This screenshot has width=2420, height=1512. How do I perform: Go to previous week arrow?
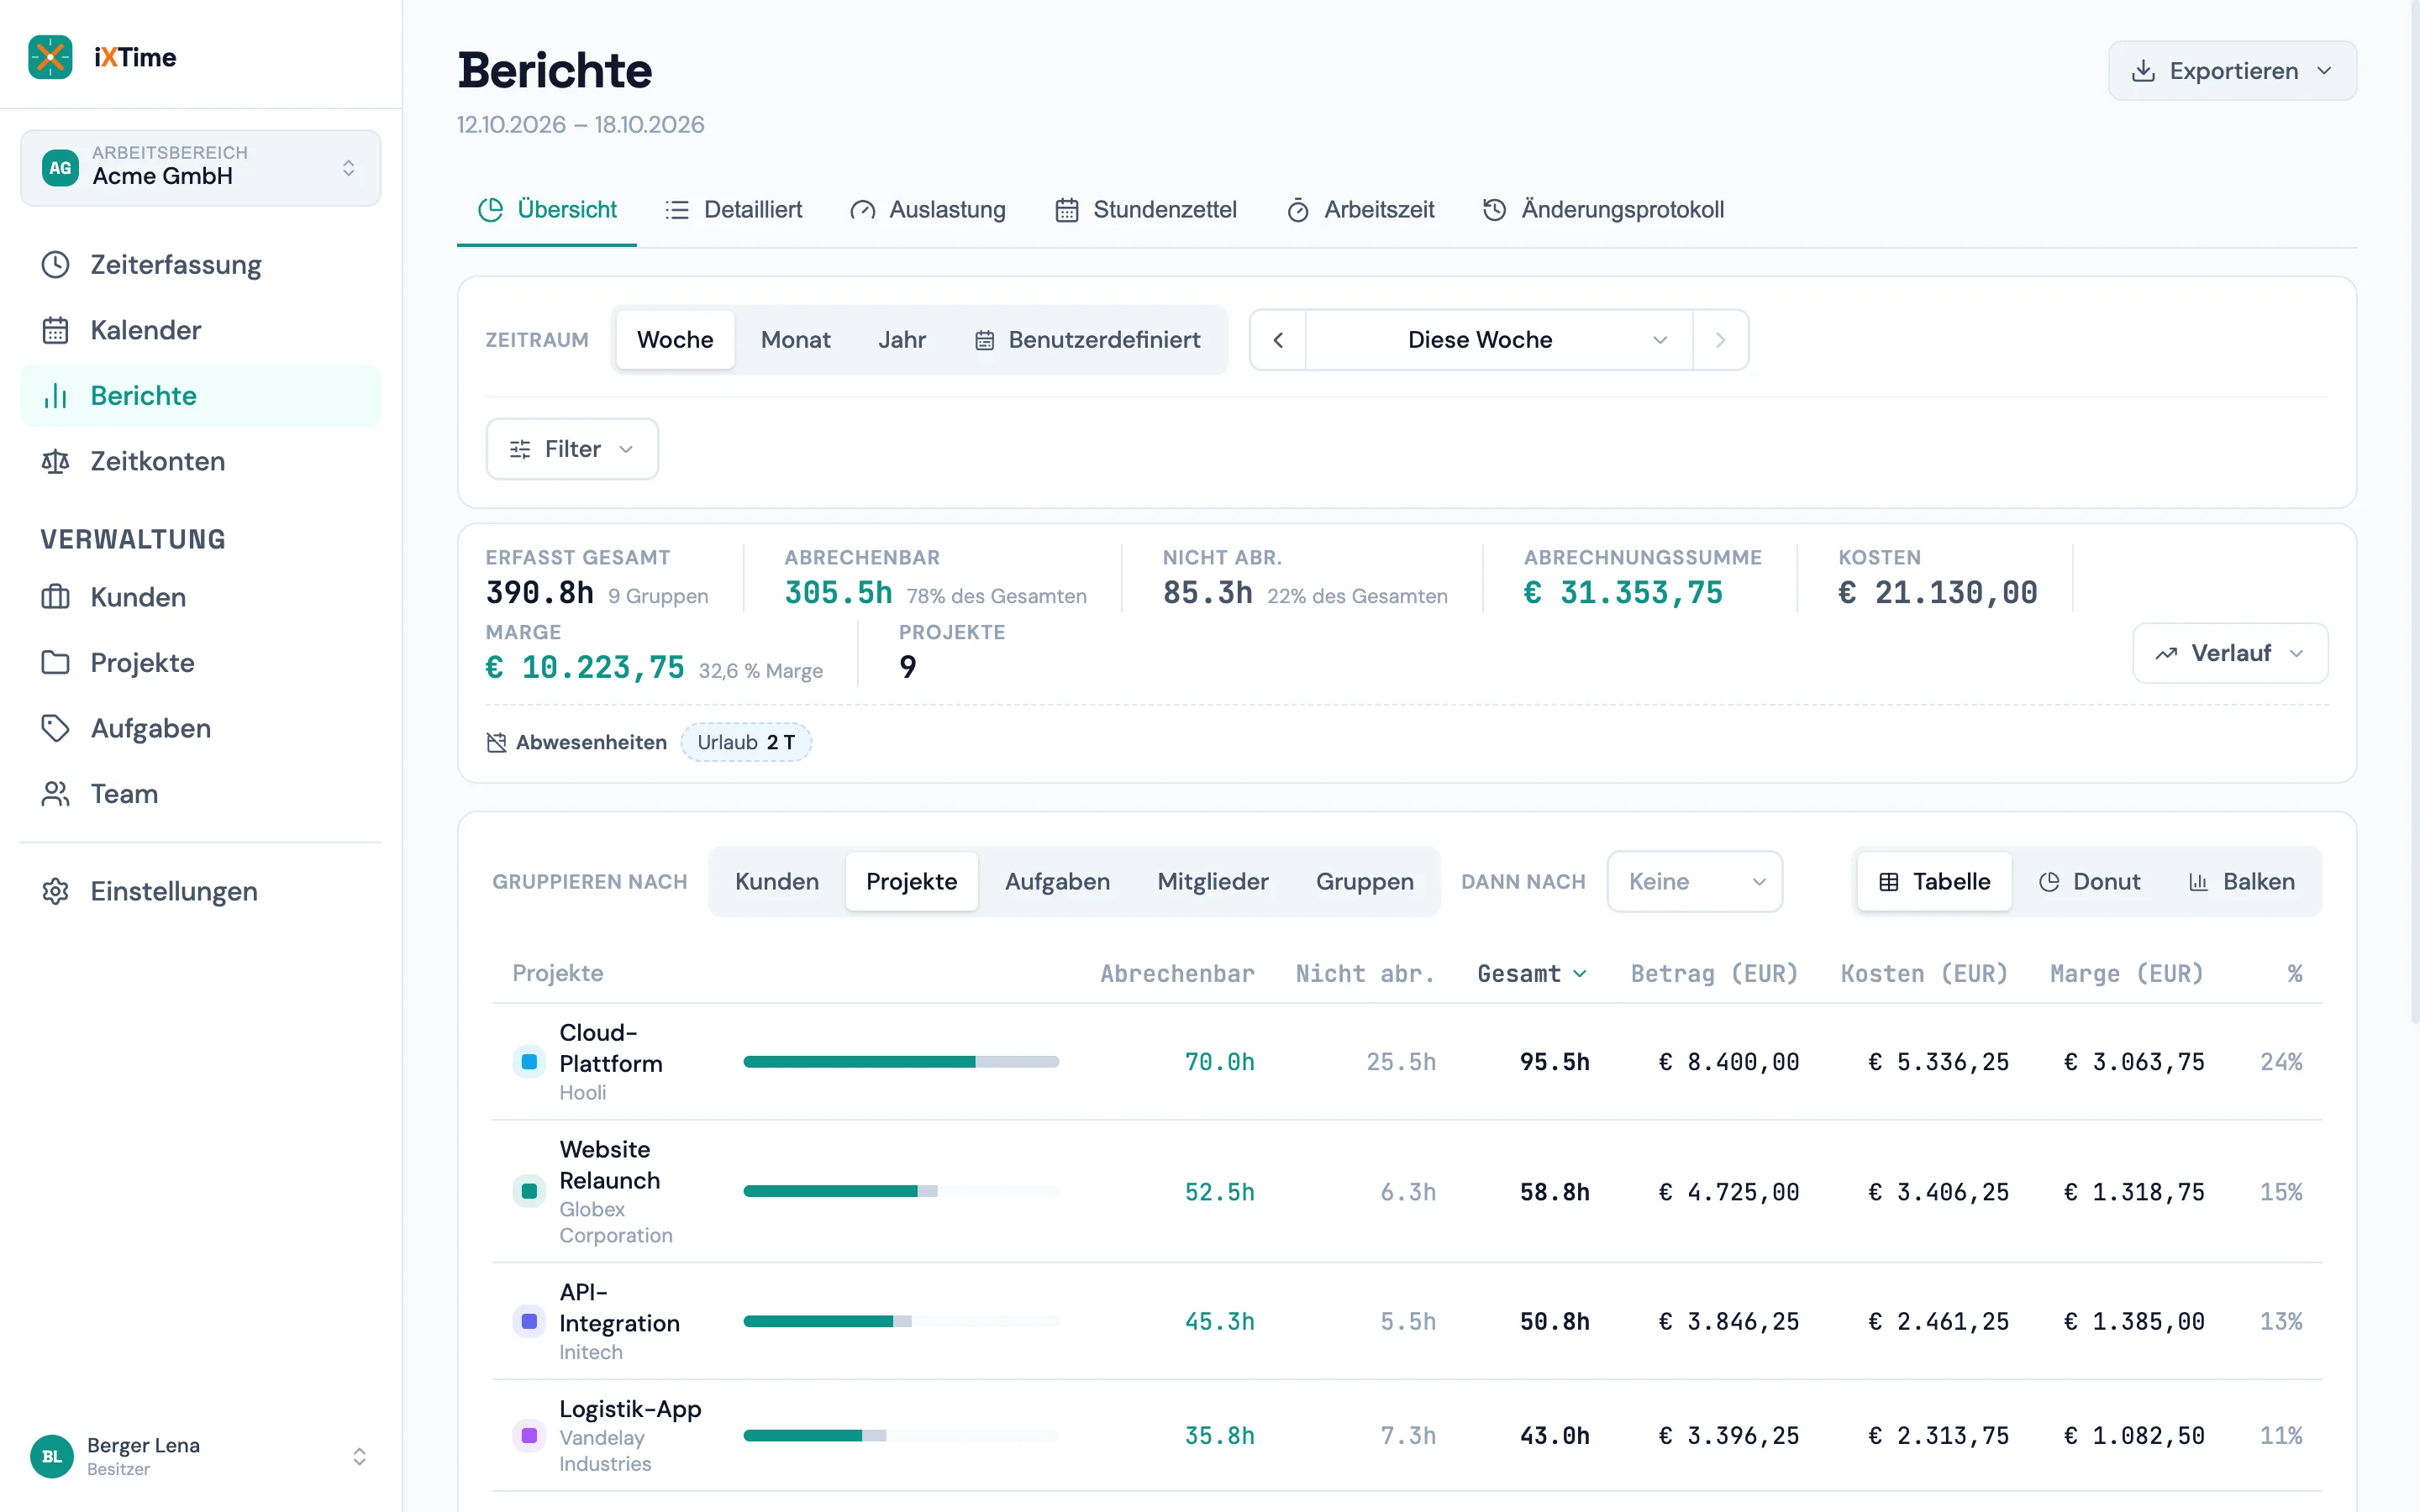point(1278,340)
